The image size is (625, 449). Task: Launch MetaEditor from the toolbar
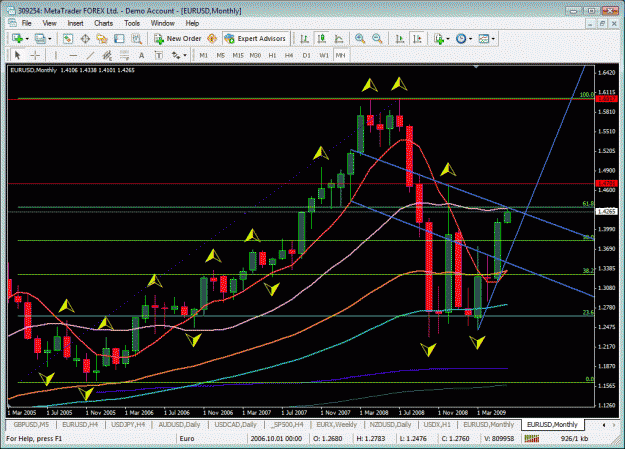(x=212, y=39)
